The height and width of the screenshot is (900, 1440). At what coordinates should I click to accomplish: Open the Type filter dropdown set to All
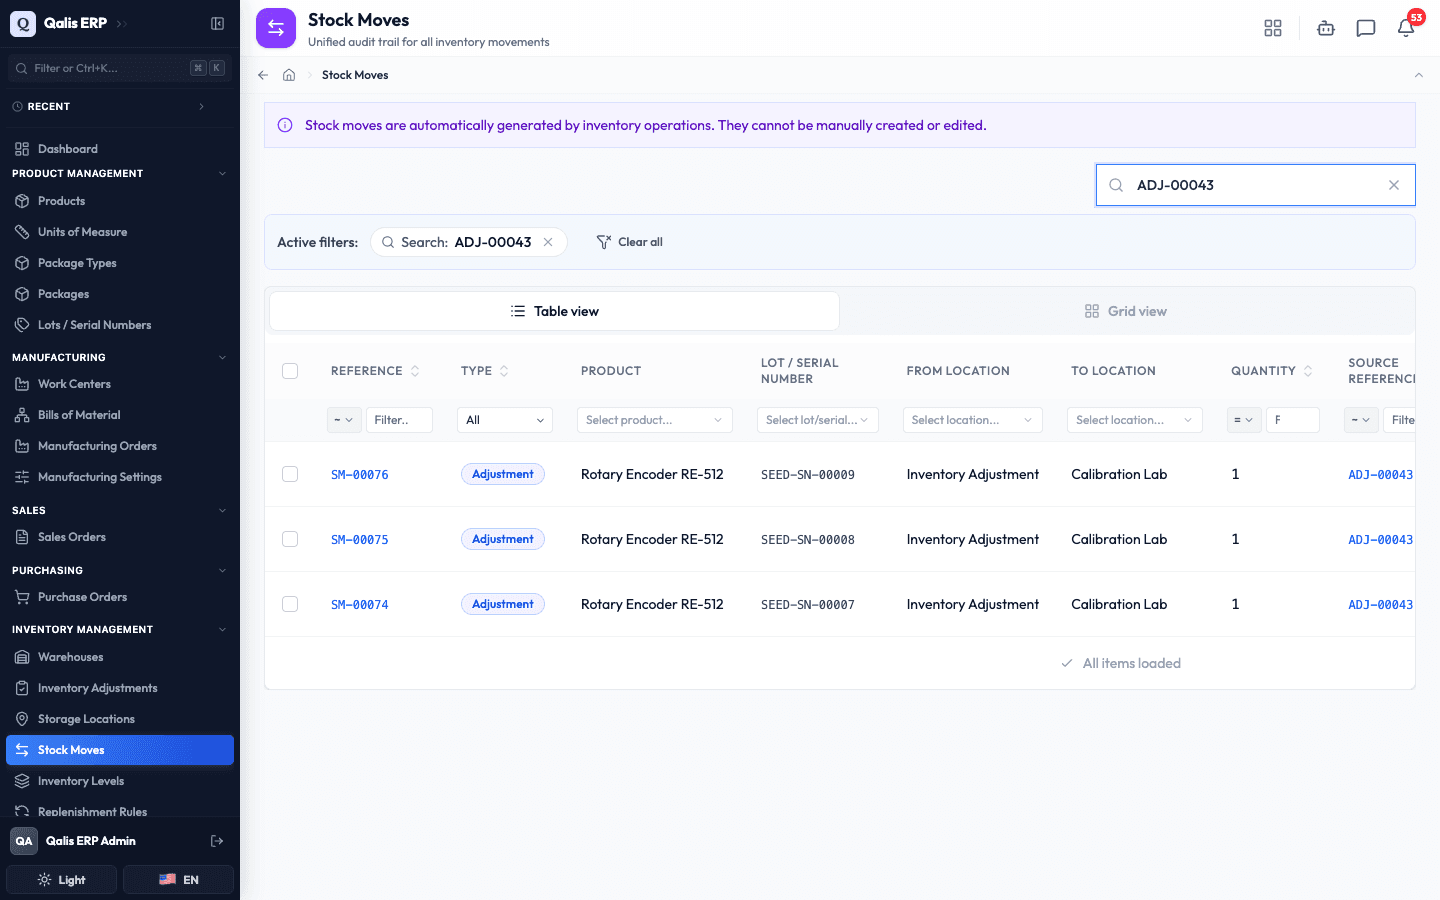(x=505, y=420)
